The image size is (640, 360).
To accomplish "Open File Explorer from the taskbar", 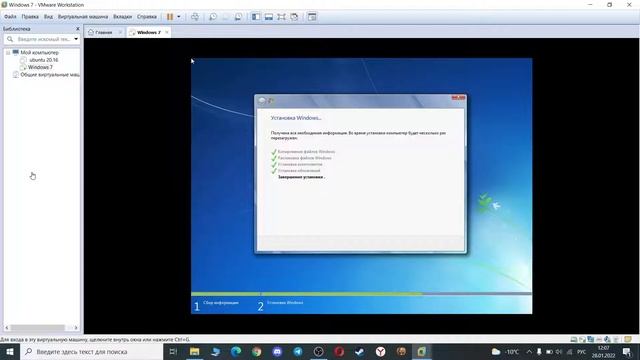I will click(x=194, y=351).
